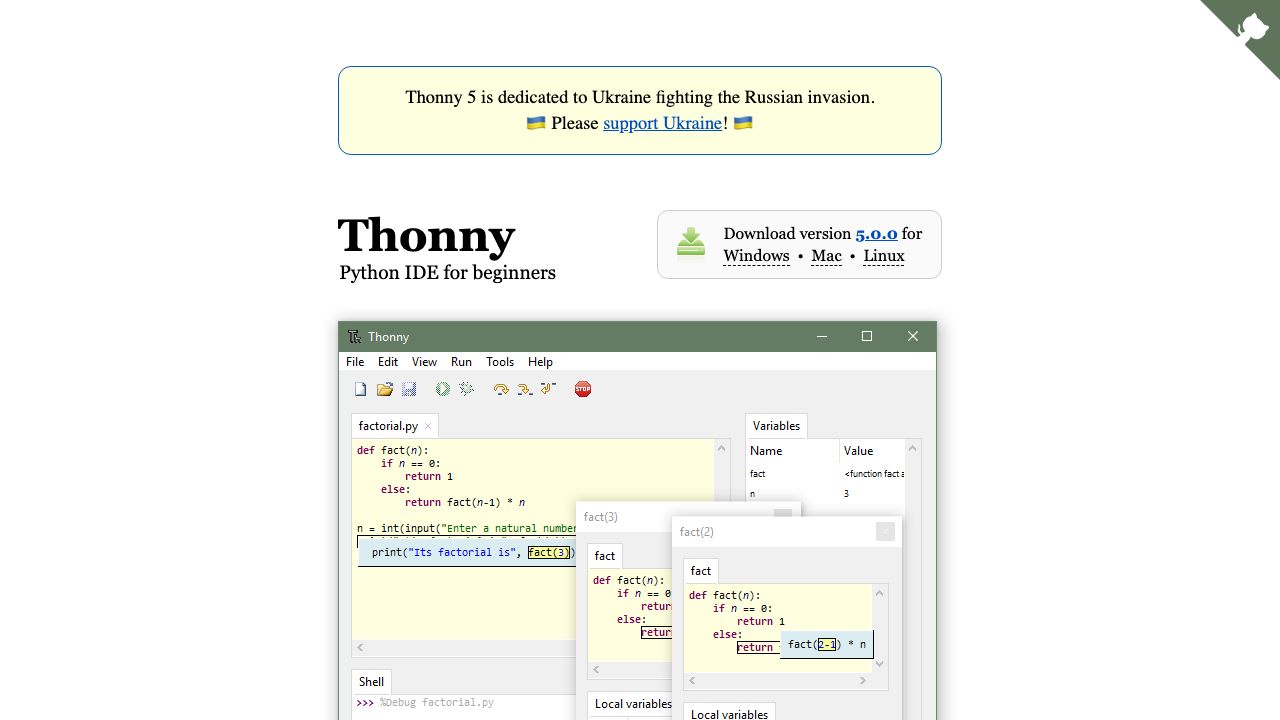This screenshot has height=720, width=1280.
Task: Click the 'Enter a natural number' input line
Action: 466,529
